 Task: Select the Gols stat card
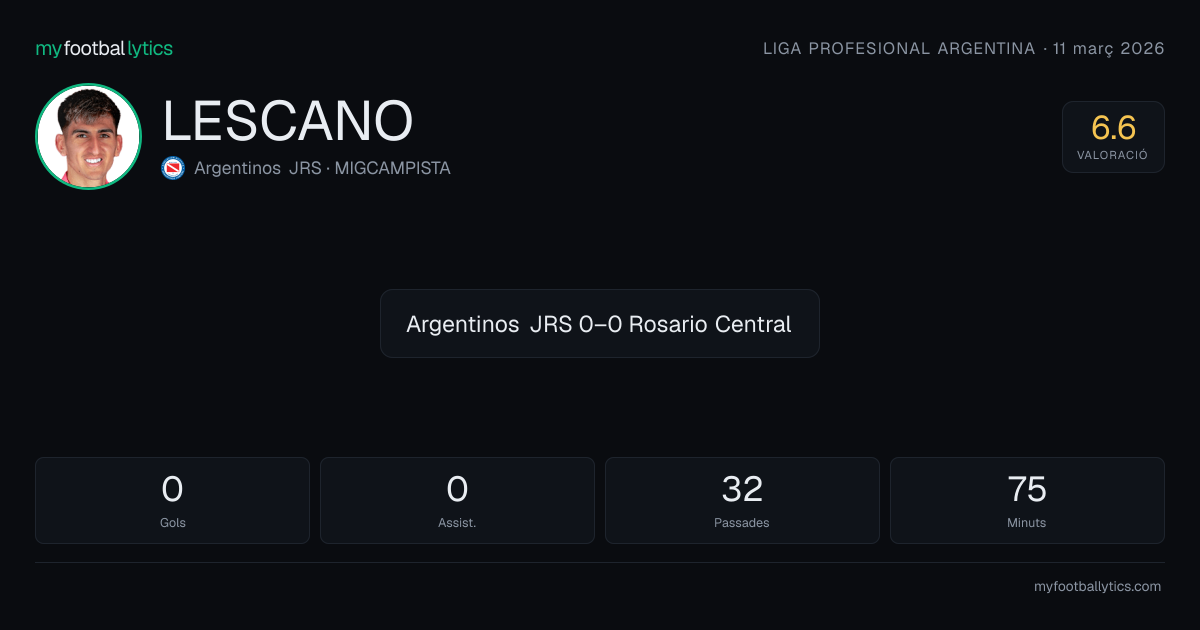coord(172,500)
